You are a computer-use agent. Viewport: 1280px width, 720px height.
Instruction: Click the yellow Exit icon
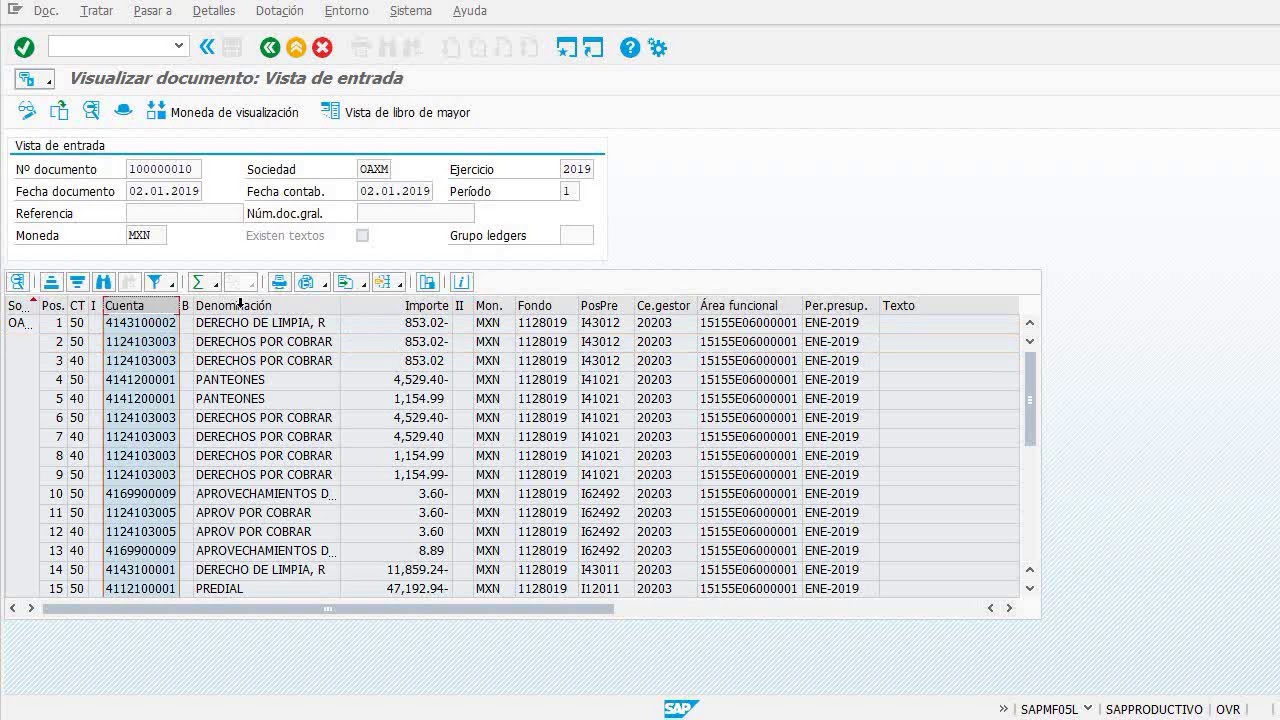click(x=296, y=47)
